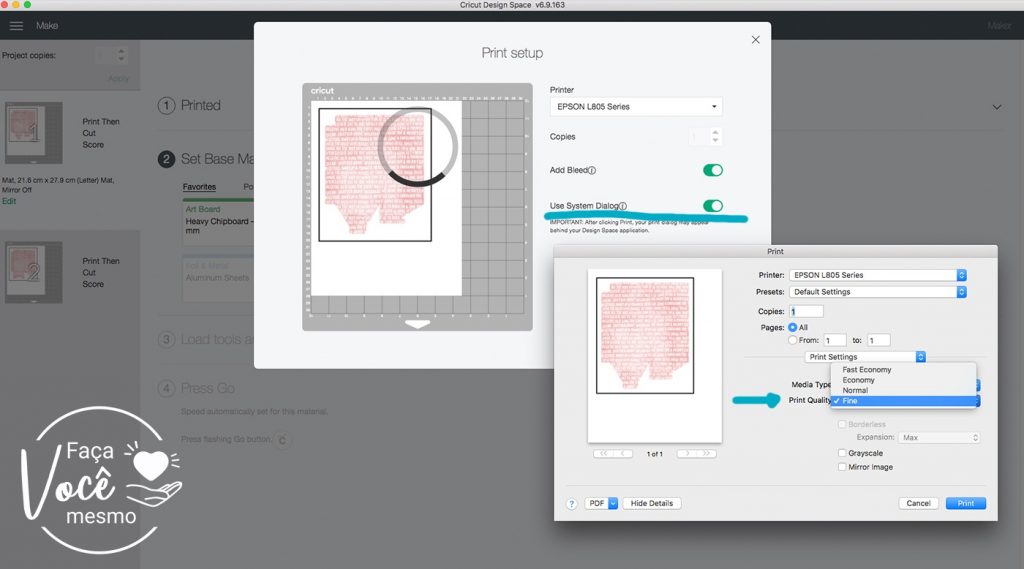Check the Mirror Image option
The image size is (1024, 569).
(x=843, y=467)
